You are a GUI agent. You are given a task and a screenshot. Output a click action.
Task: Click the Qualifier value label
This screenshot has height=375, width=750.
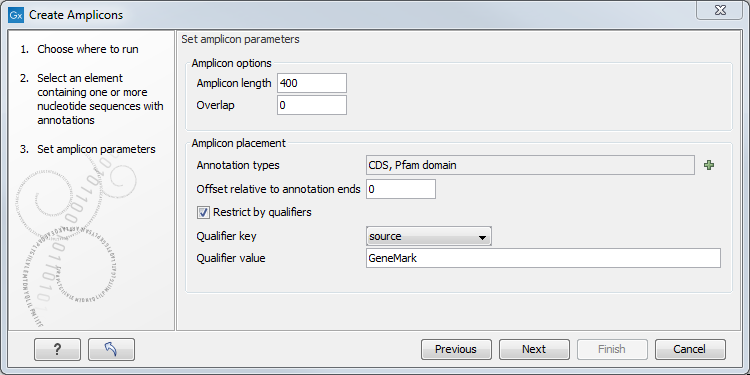(x=231, y=258)
